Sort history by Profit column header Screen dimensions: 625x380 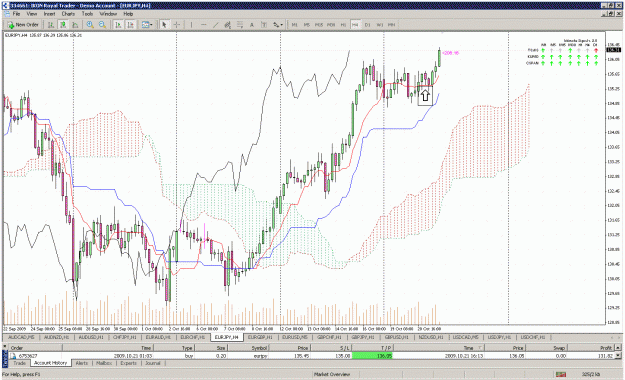tap(590, 348)
